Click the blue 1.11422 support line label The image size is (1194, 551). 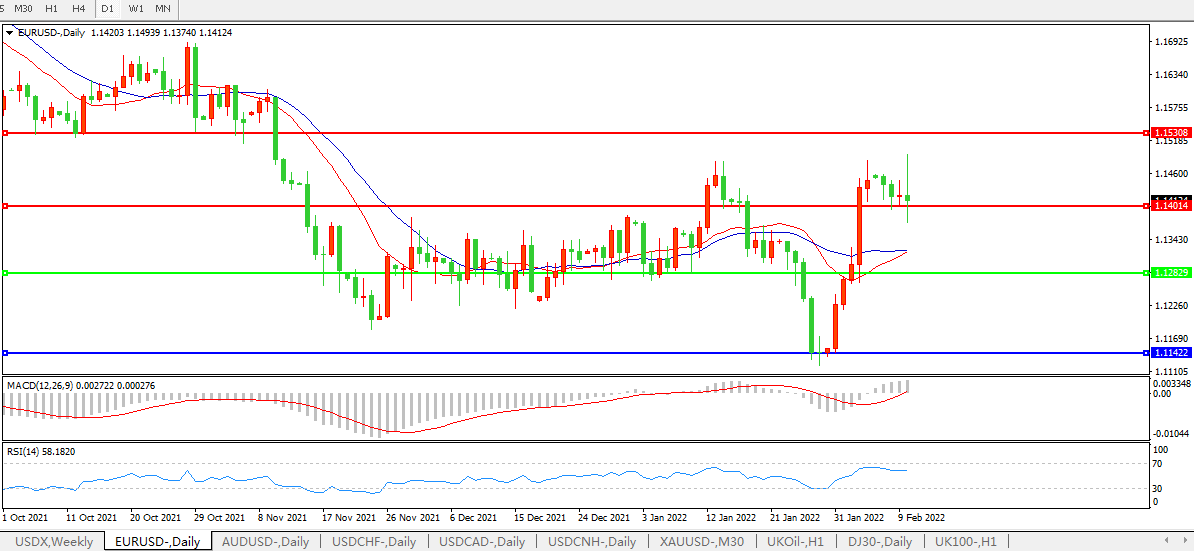[1170, 353]
